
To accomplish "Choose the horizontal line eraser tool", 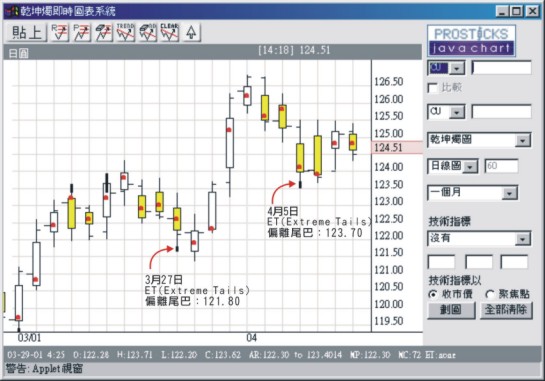I will 103,33.
